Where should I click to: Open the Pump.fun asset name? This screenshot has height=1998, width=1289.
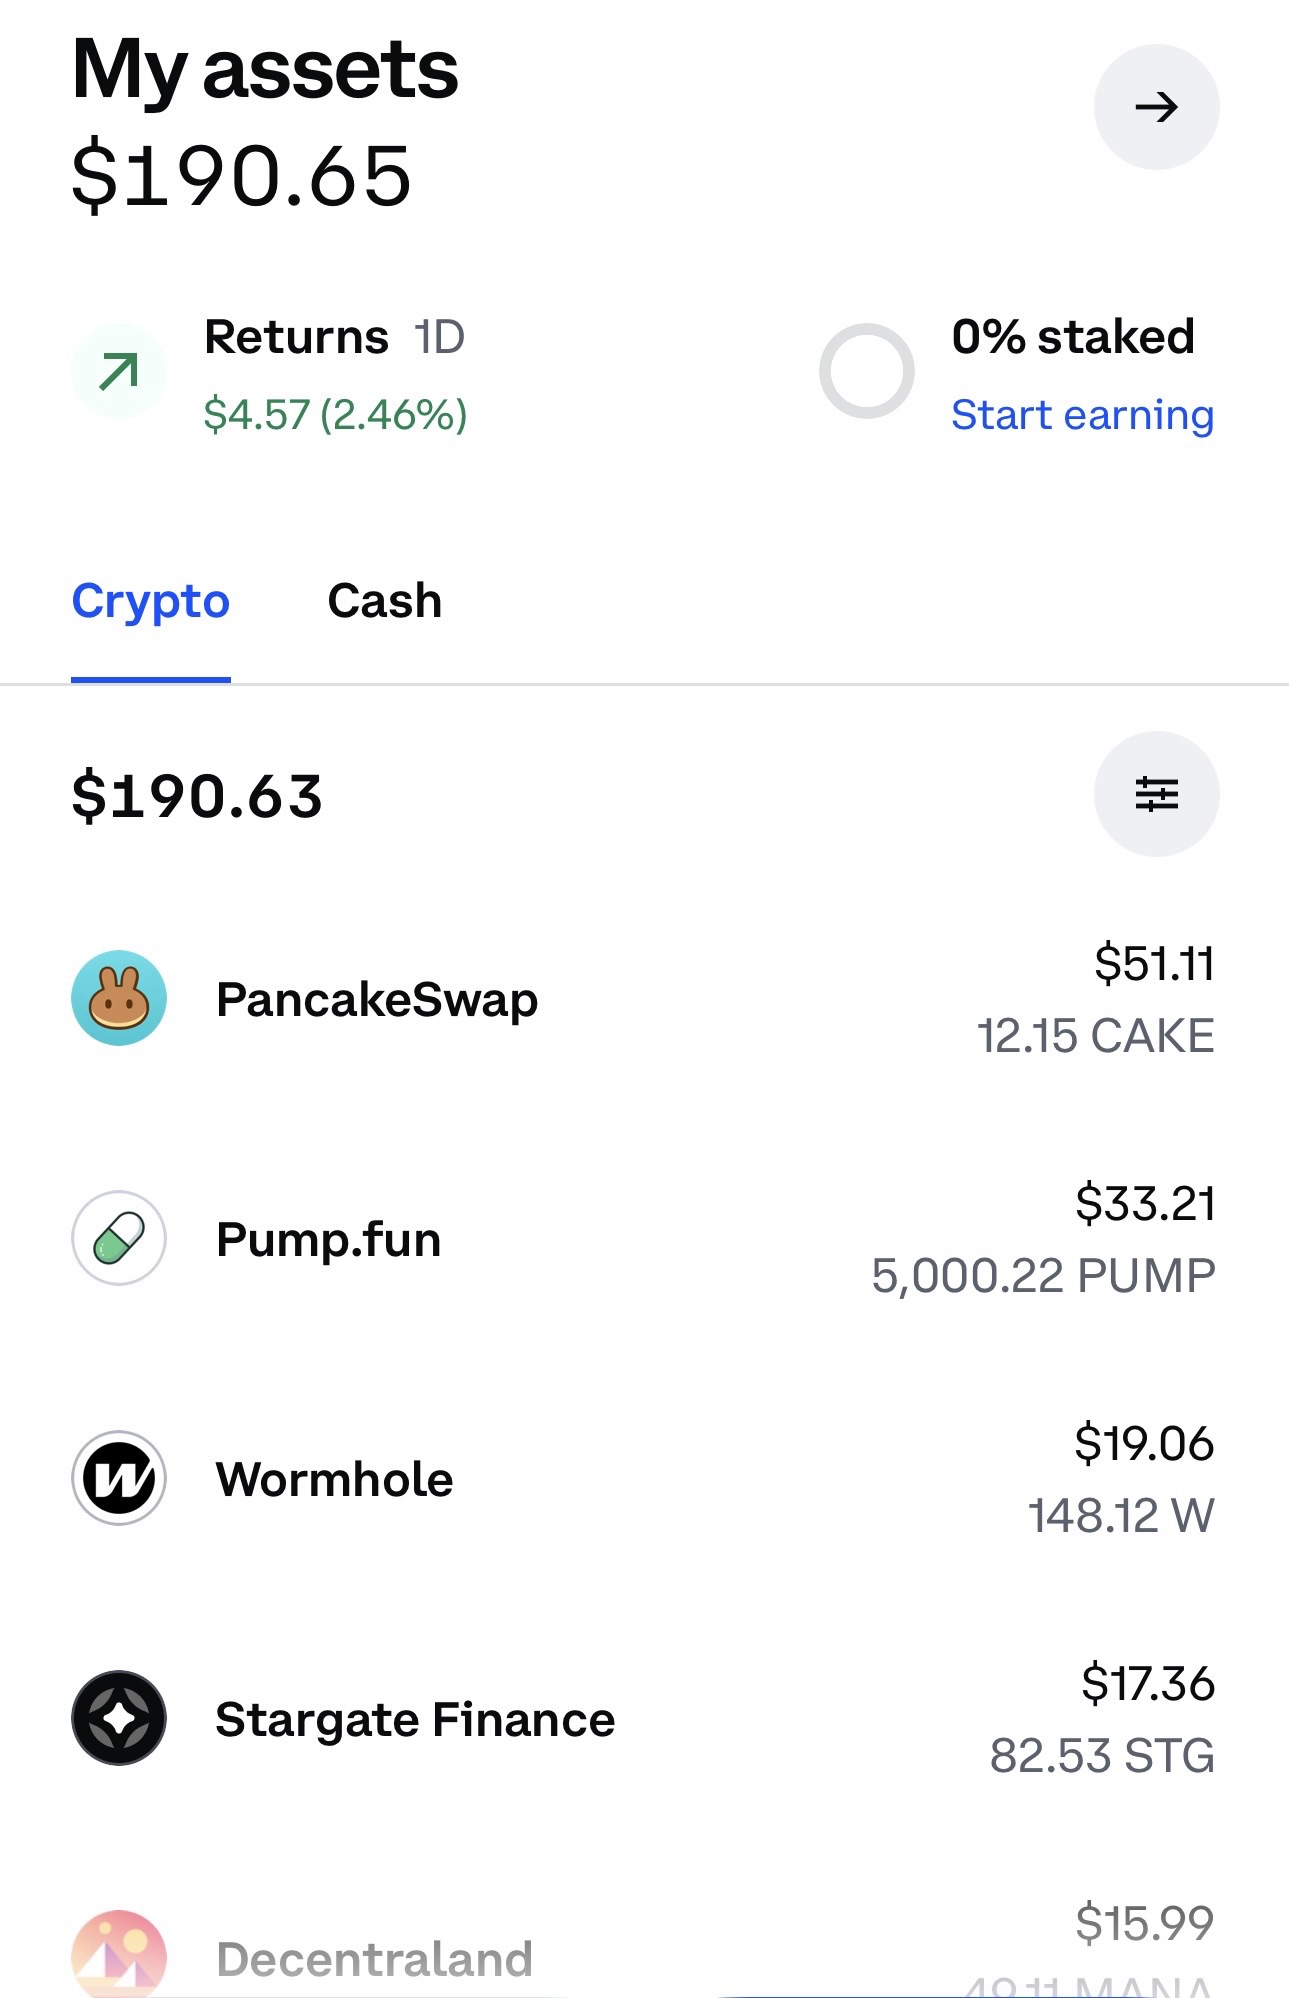click(328, 1240)
